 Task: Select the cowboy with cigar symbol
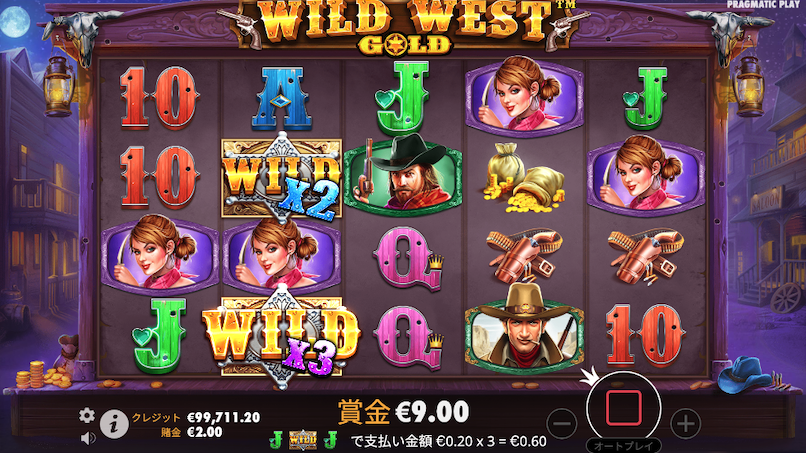tap(524, 330)
